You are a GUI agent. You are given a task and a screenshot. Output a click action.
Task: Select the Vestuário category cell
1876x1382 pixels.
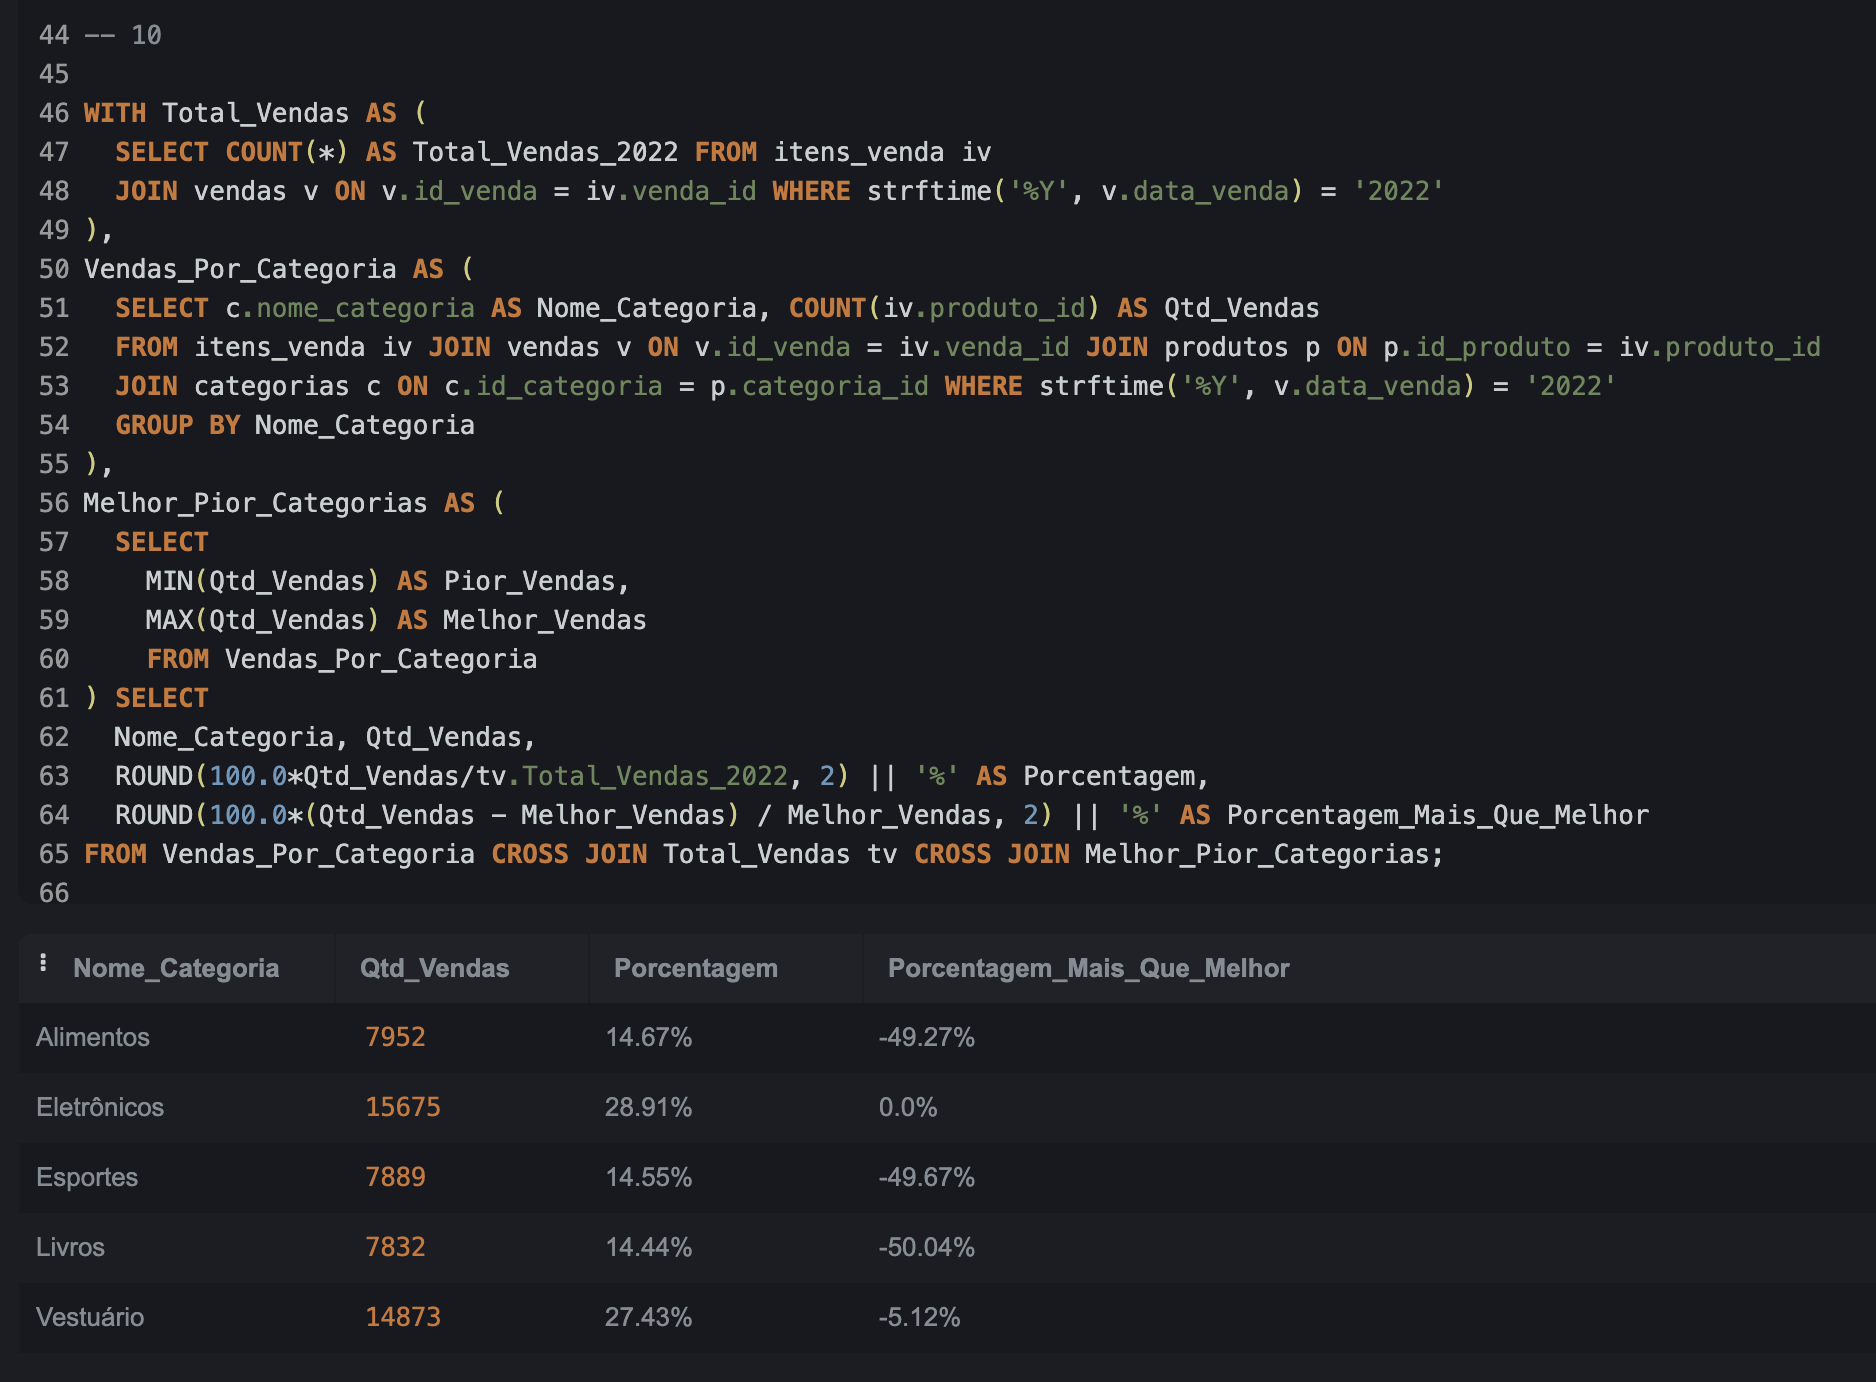(90, 1317)
